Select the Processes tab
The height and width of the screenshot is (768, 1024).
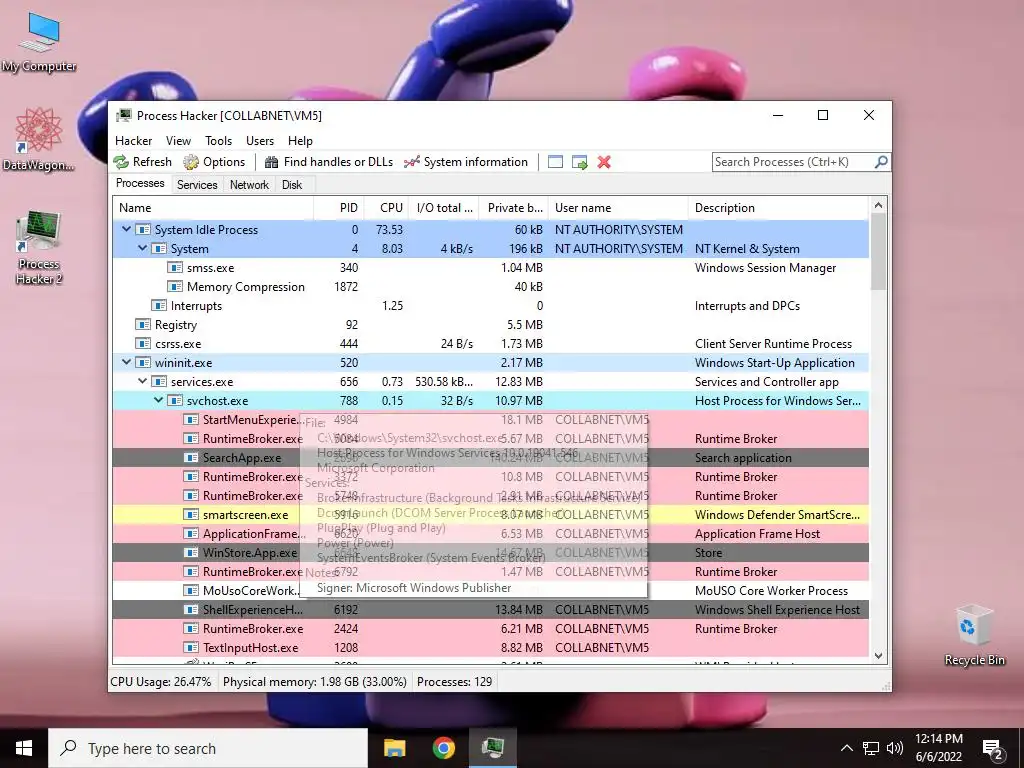pyautogui.click(x=140, y=184)
